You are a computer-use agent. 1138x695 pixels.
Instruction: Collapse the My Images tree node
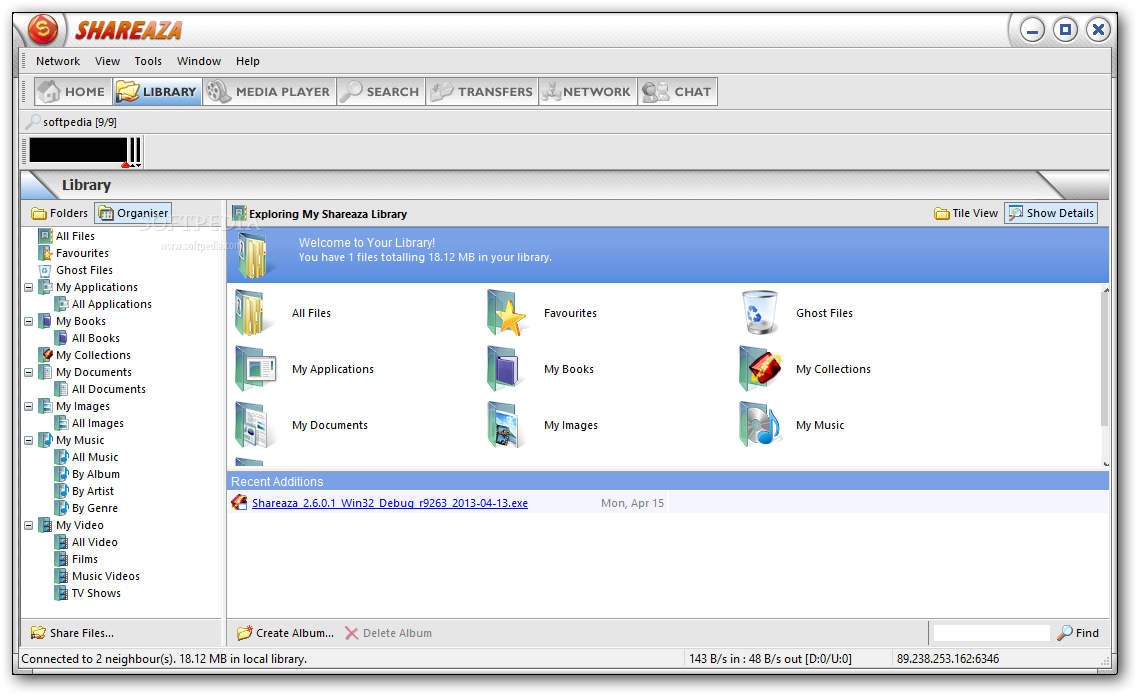(x=28, y=406)
